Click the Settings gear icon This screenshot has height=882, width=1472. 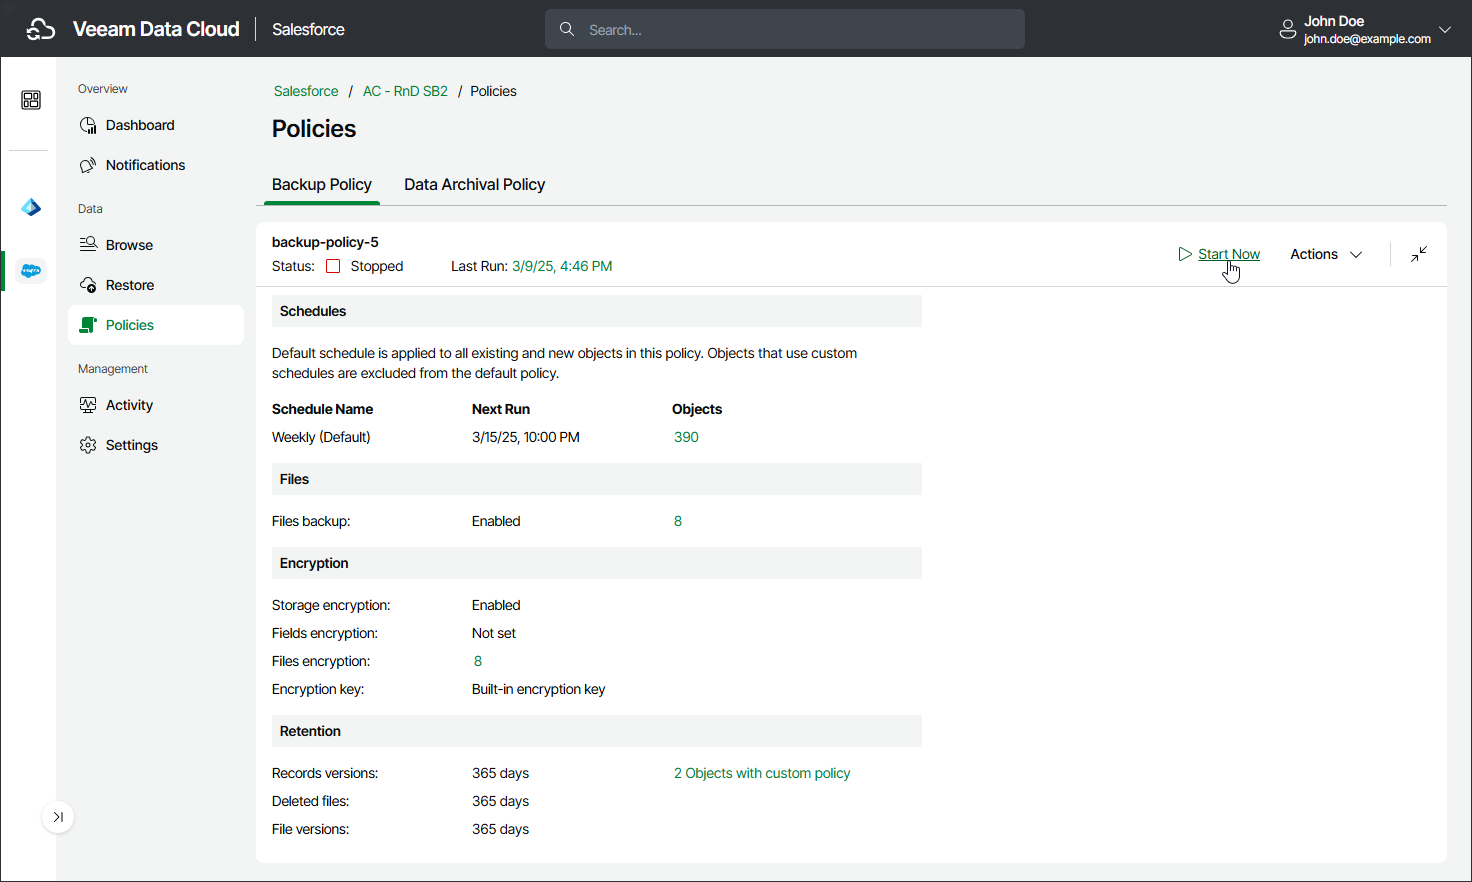coord(88,445)
